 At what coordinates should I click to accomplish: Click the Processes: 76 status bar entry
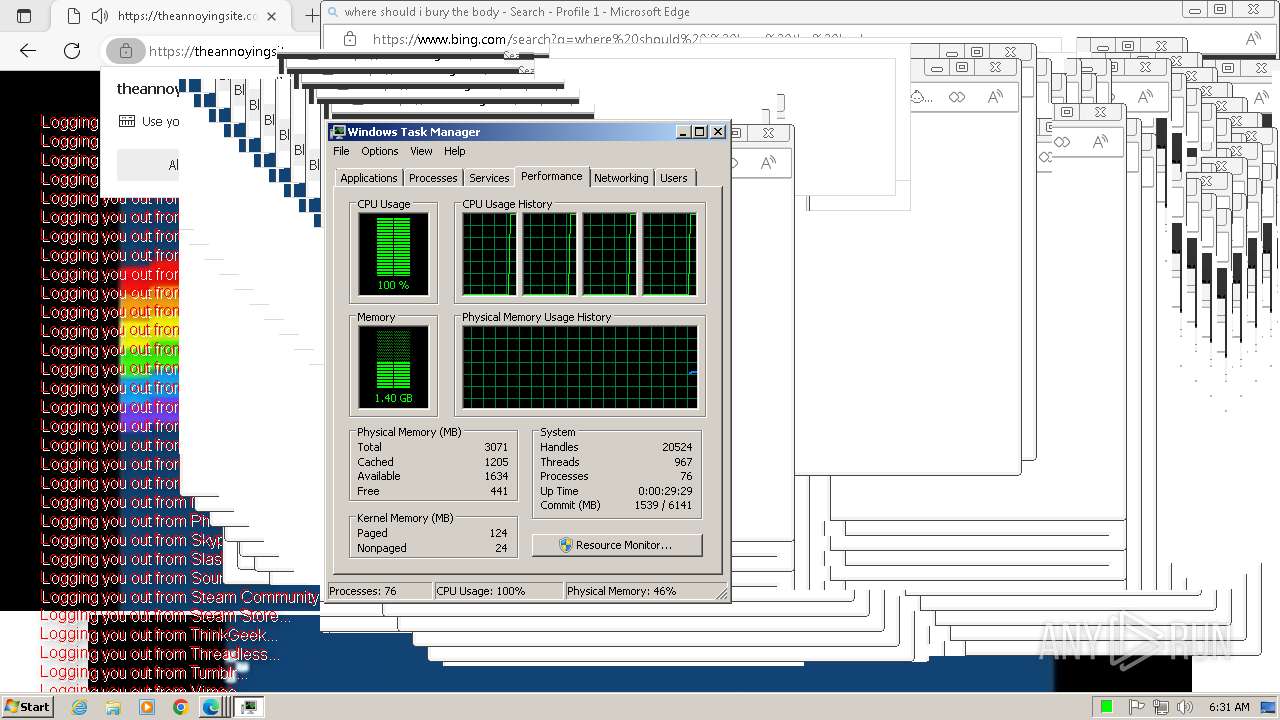[x=379, y=591]
